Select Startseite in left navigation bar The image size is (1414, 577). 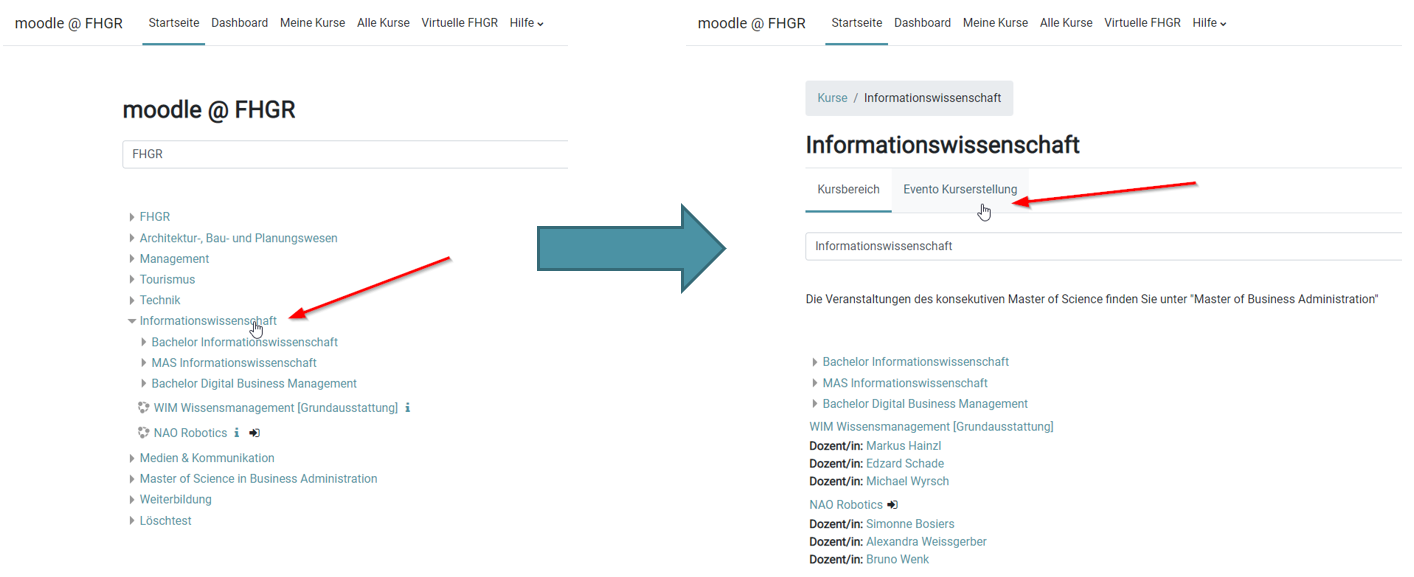pos(174,23)
